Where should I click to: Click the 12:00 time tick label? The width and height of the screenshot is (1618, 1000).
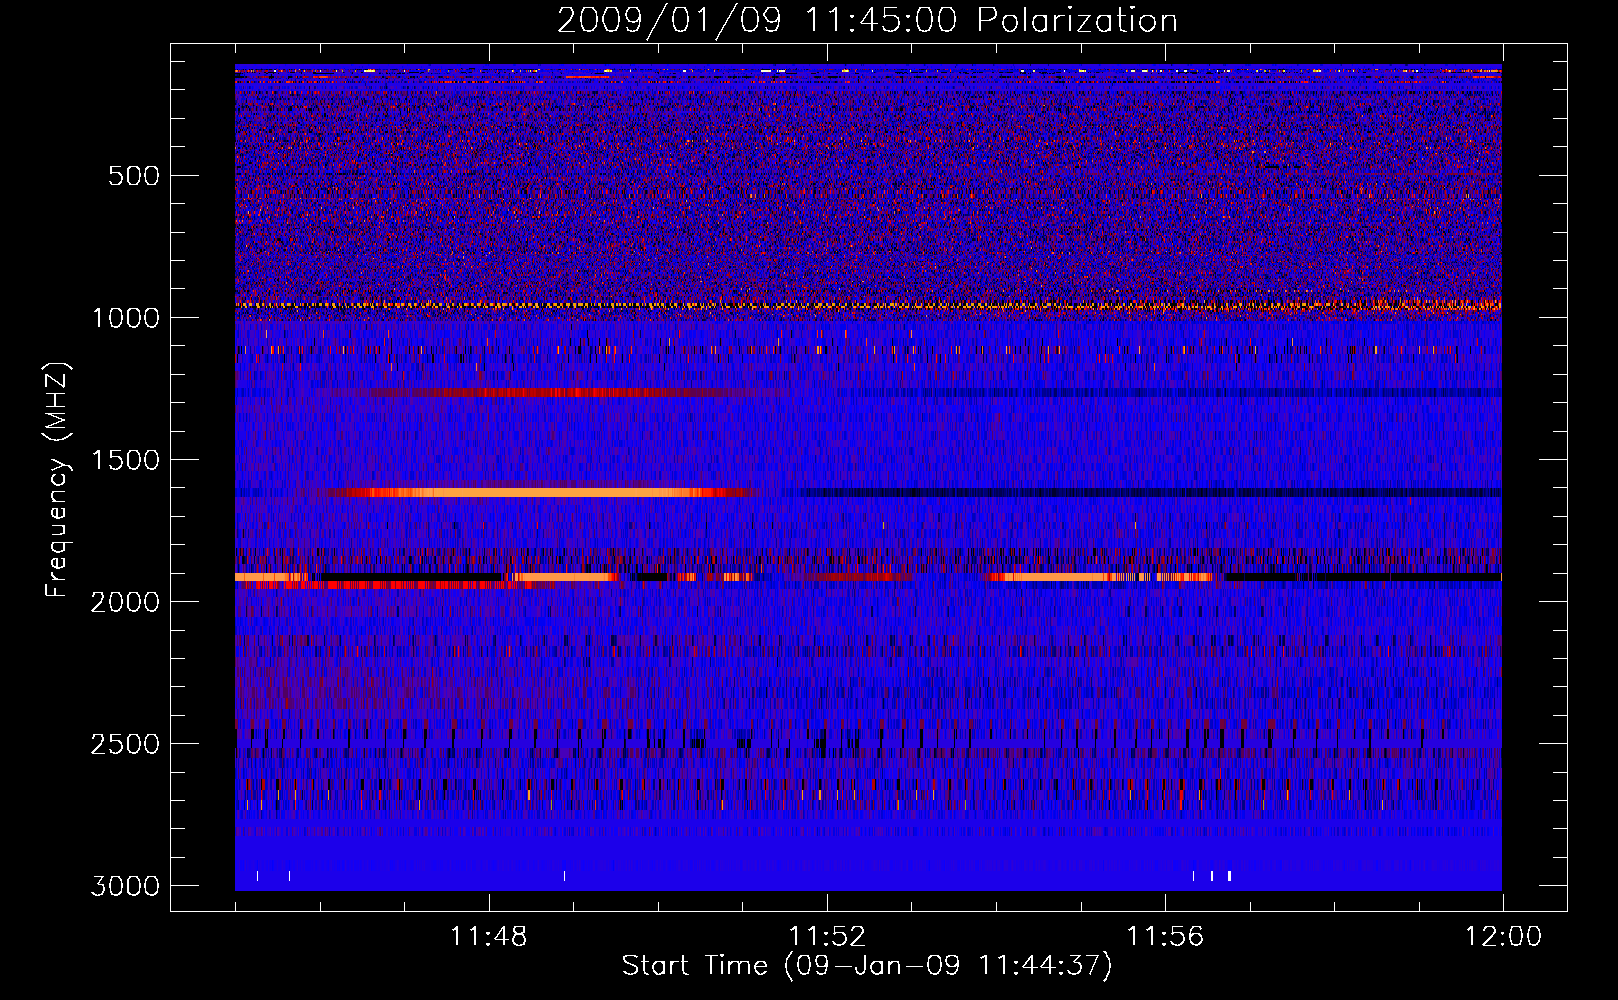[1503, 937]
